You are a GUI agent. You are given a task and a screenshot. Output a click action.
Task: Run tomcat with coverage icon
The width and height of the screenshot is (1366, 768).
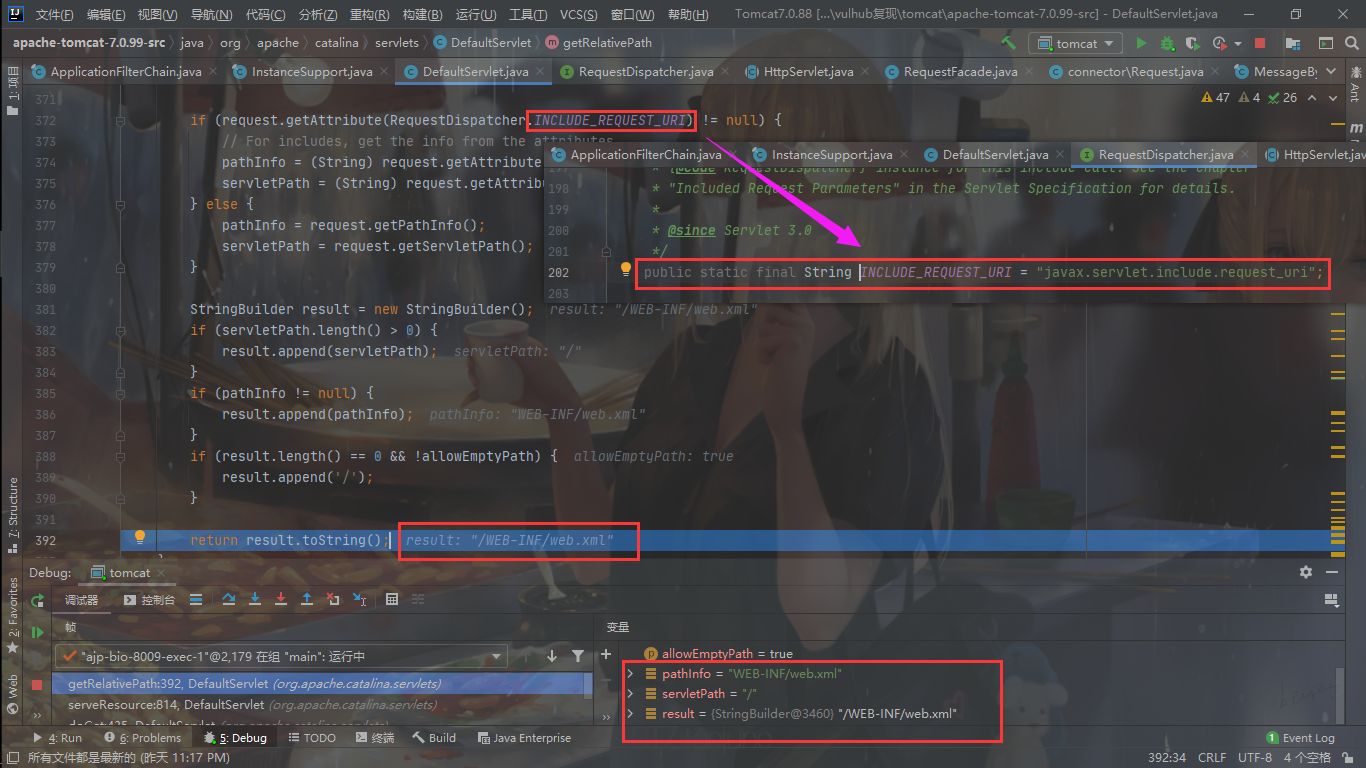(x=1193, y=43)
